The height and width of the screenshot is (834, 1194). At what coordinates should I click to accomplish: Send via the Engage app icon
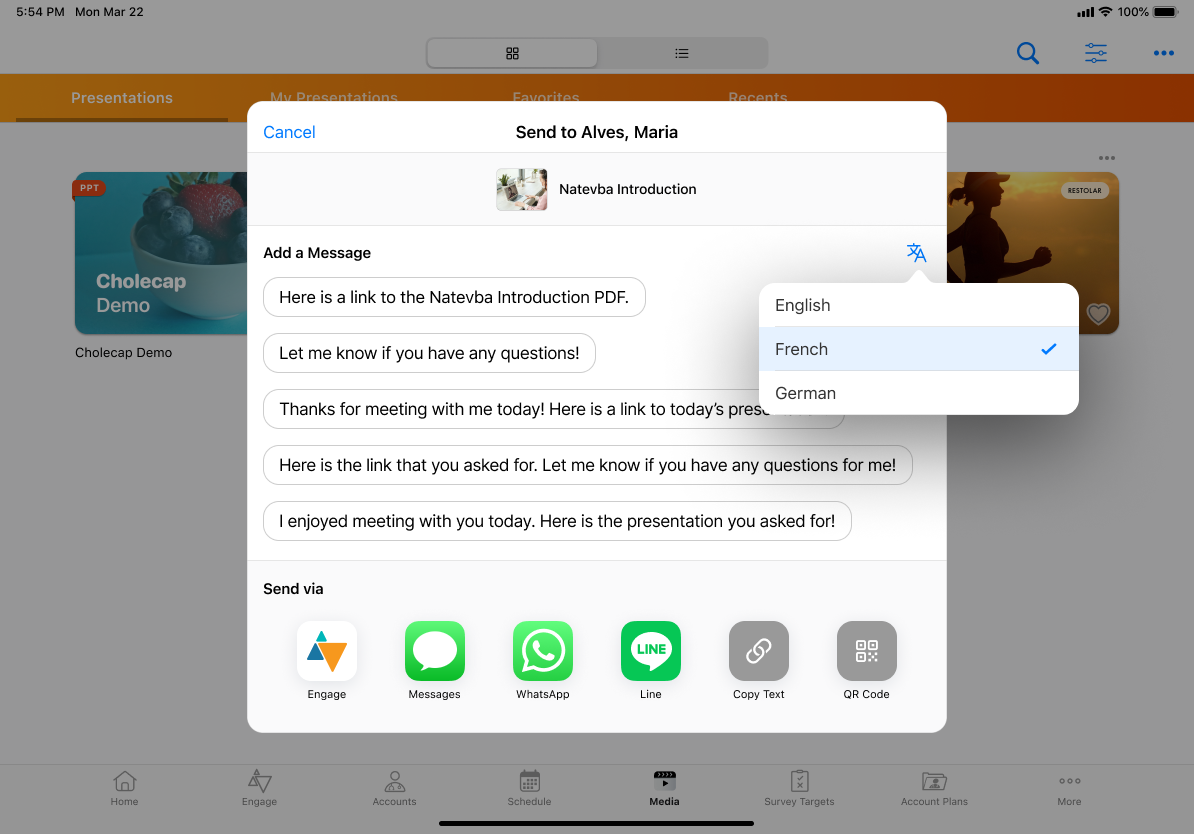click(x=327, y=651)
